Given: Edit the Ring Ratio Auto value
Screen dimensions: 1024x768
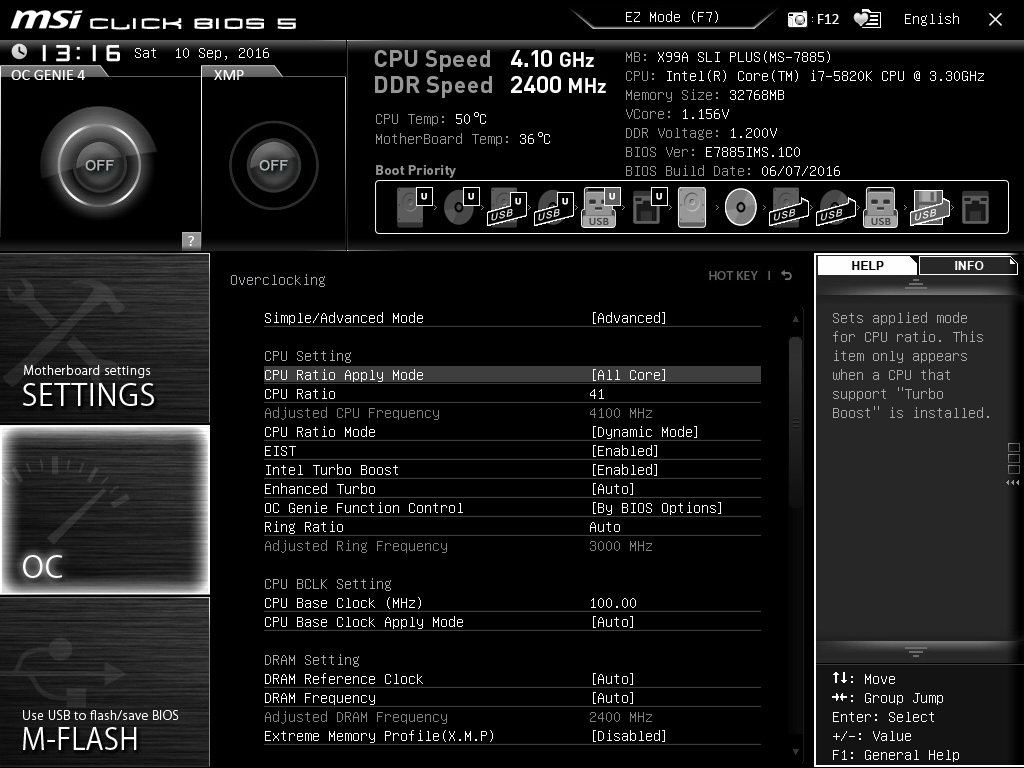Looking at the screenshot, I should (605, 526).
